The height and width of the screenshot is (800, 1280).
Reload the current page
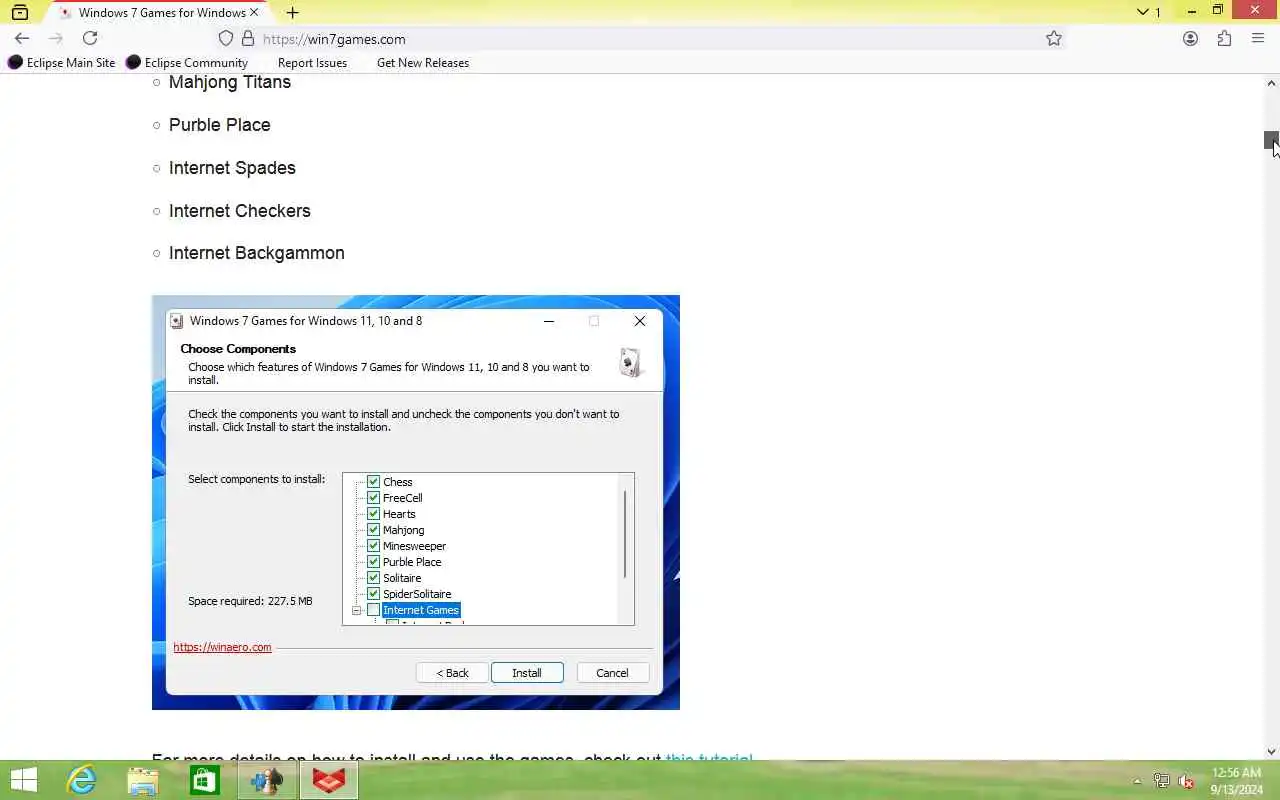pos(90,38)
